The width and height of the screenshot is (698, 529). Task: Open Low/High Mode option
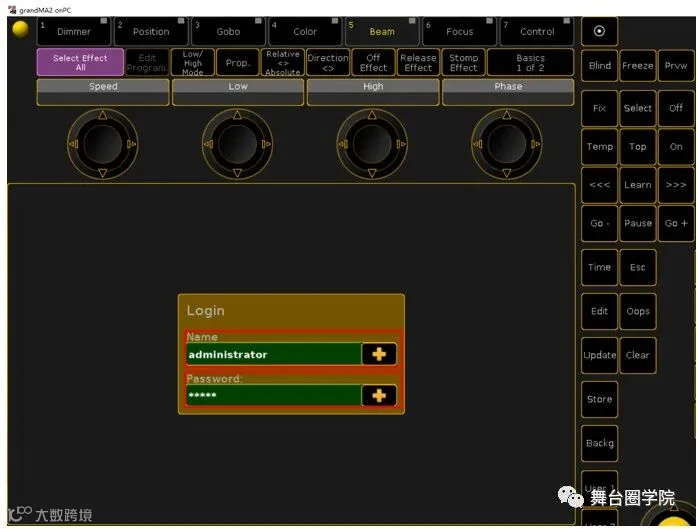pos(193,62)
